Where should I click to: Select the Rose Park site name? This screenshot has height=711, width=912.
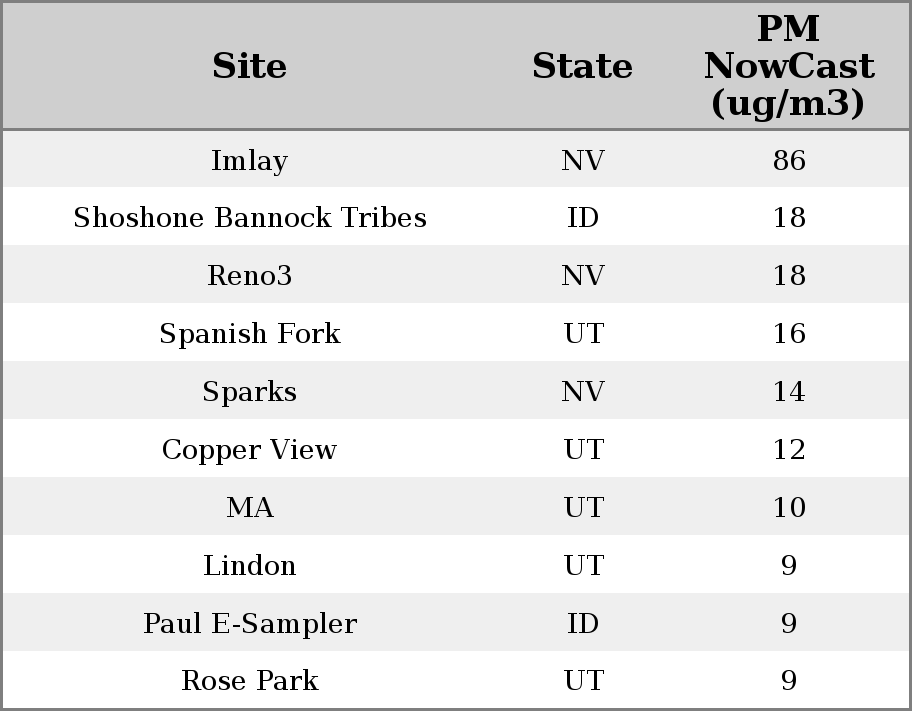point(249,681)
